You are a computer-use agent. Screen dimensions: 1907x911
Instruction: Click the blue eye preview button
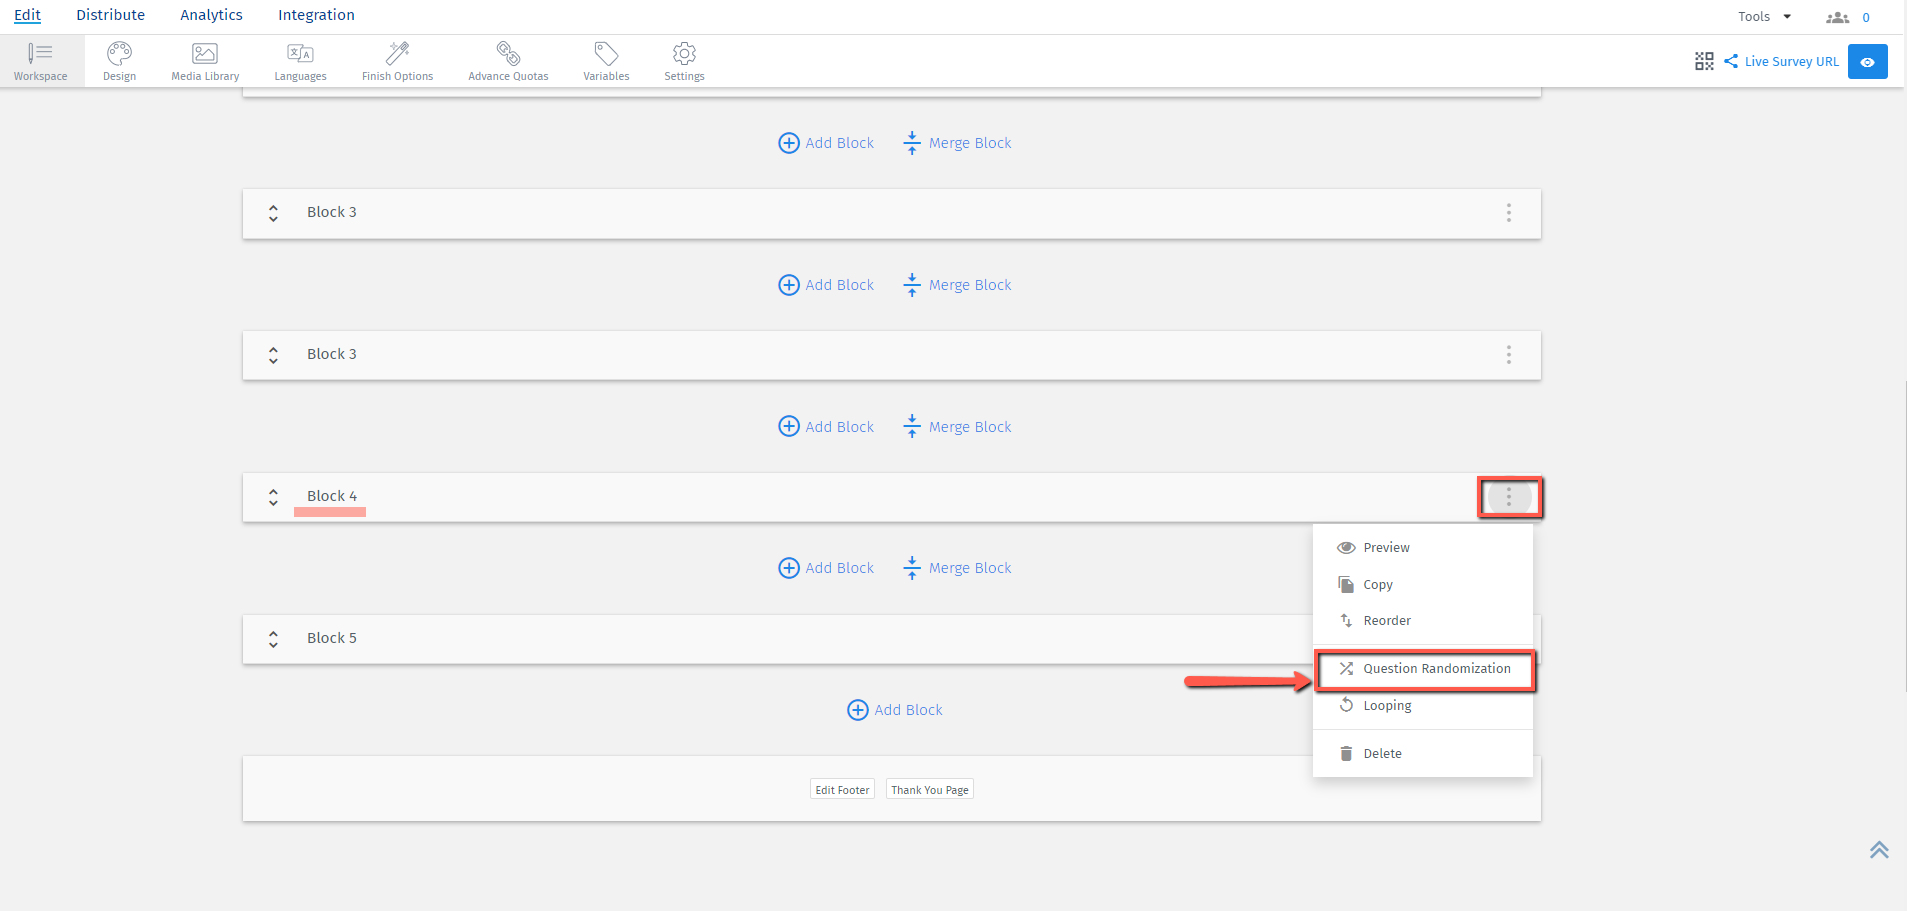[x=1867, y=61]
